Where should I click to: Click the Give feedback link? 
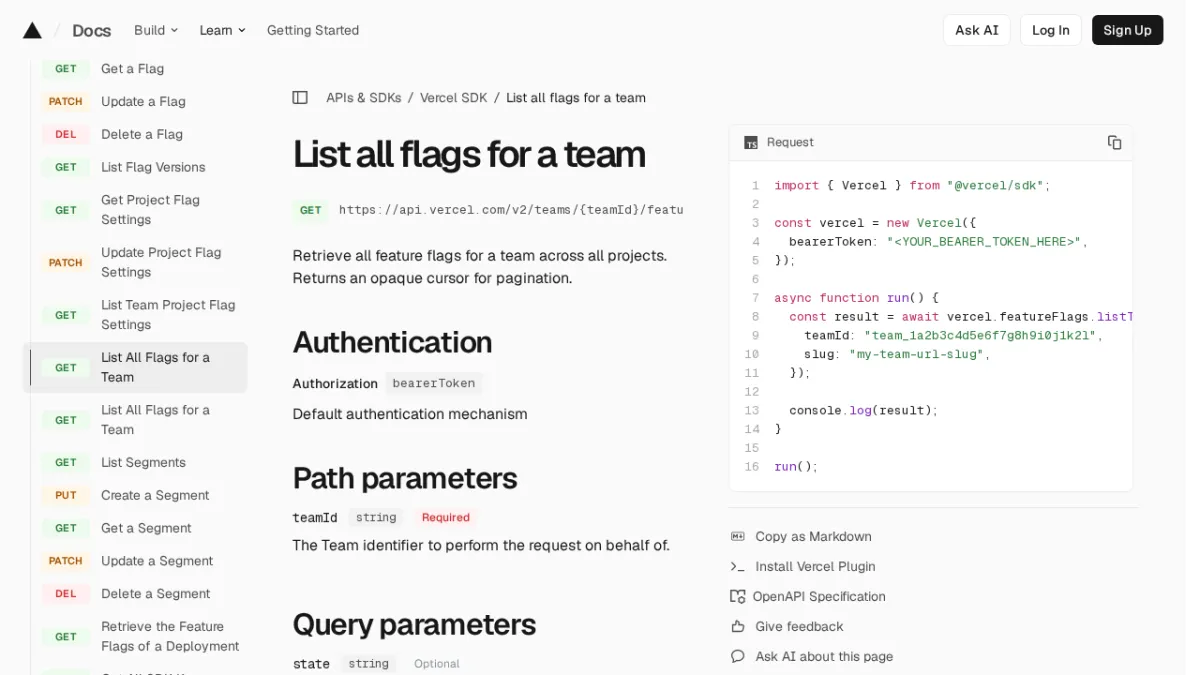click(x=799, y=627)
